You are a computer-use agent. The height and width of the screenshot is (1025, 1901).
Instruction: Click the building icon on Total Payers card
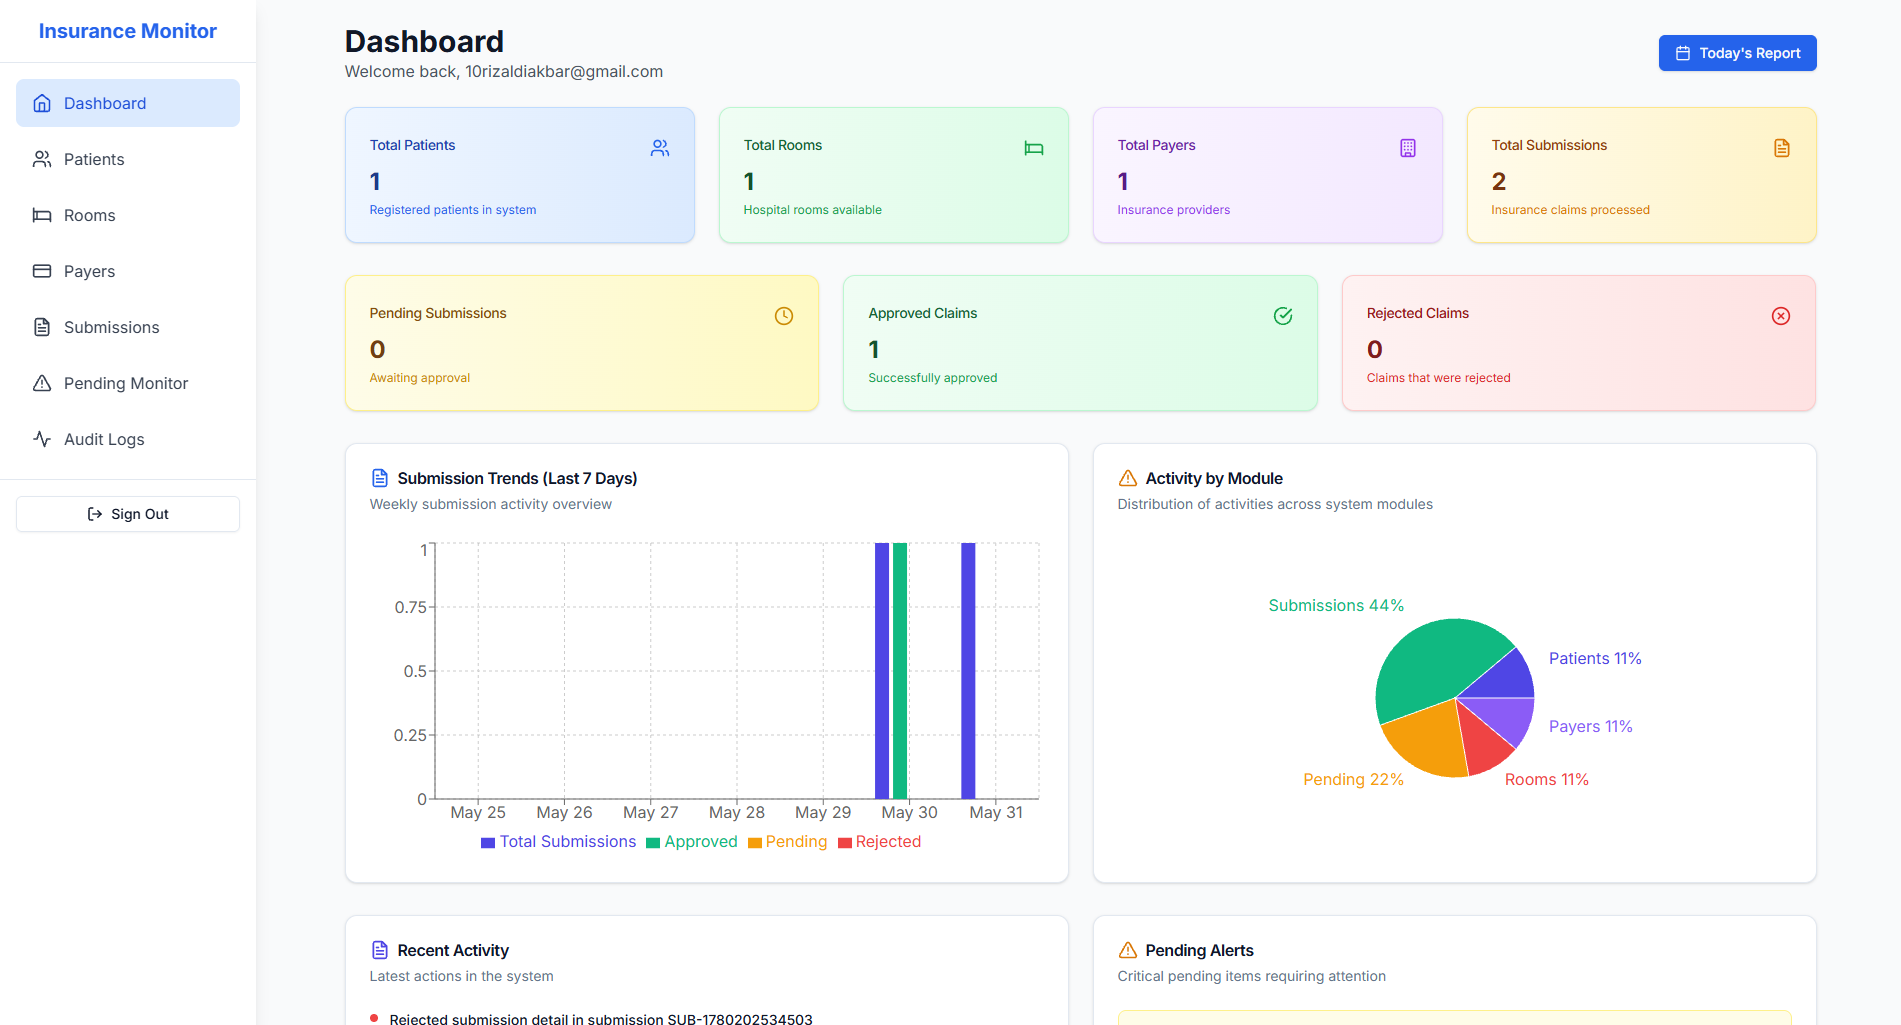(x=1408, y=148)
